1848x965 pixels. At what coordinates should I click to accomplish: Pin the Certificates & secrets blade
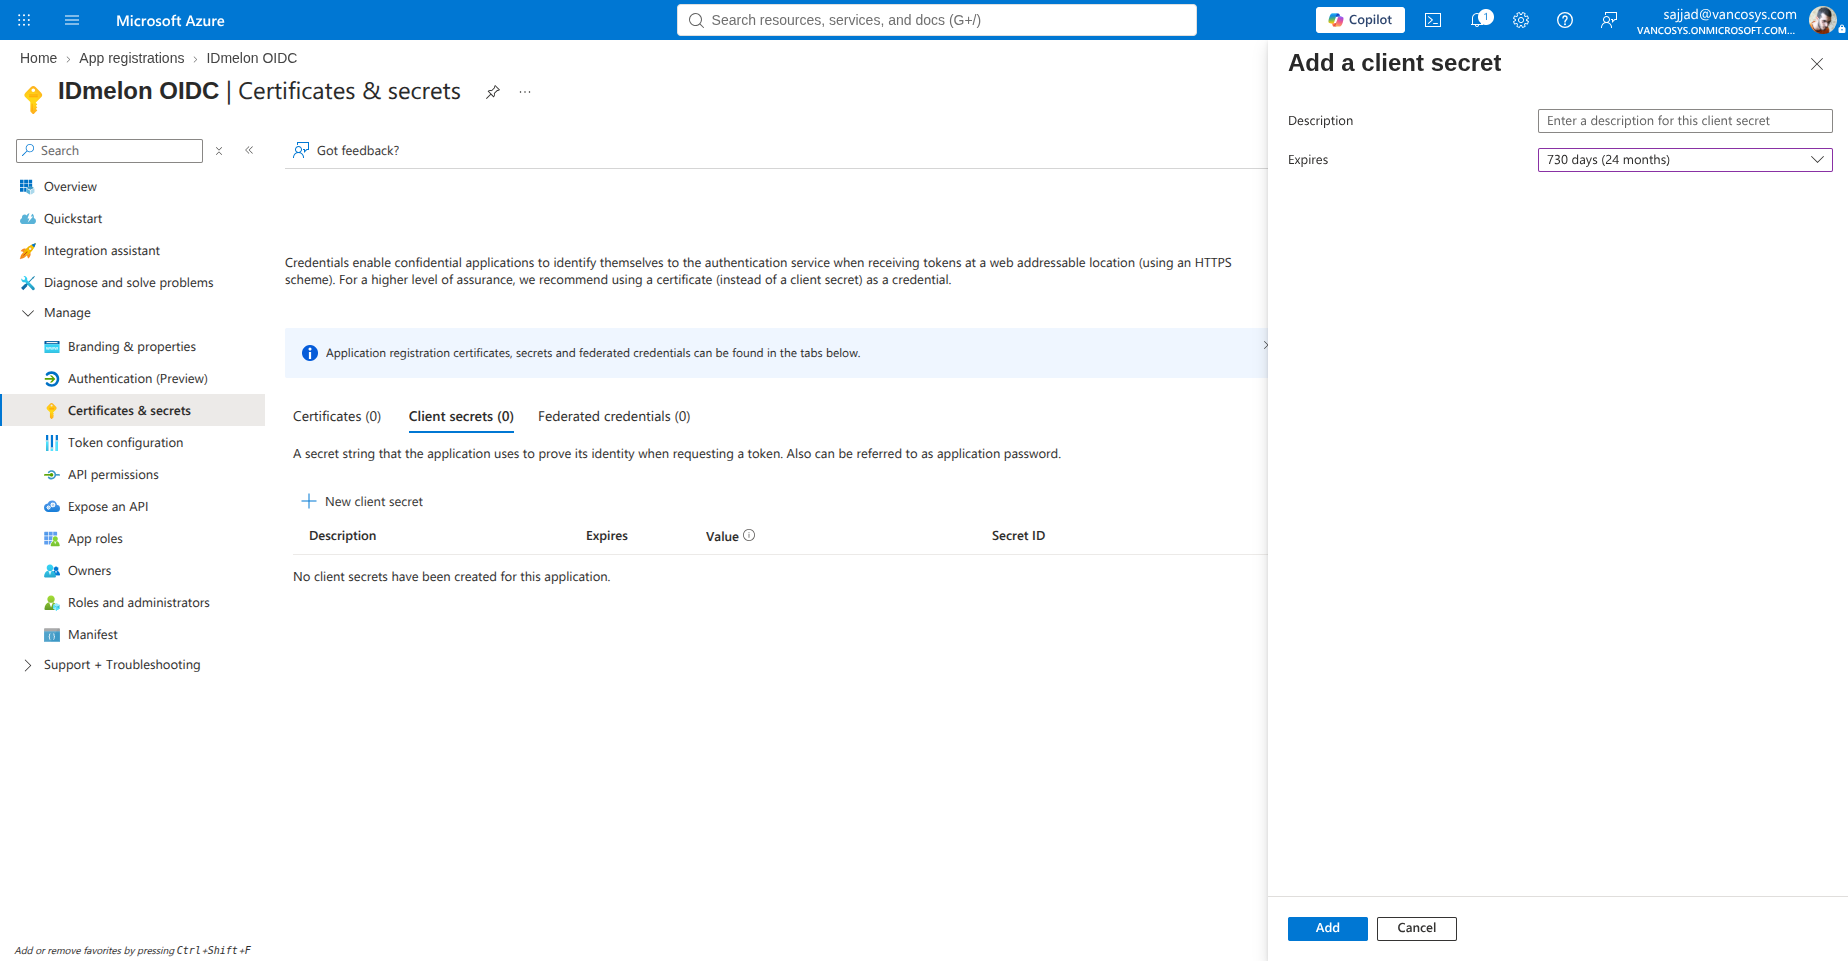pyautogui.click(x=493, y=92)
